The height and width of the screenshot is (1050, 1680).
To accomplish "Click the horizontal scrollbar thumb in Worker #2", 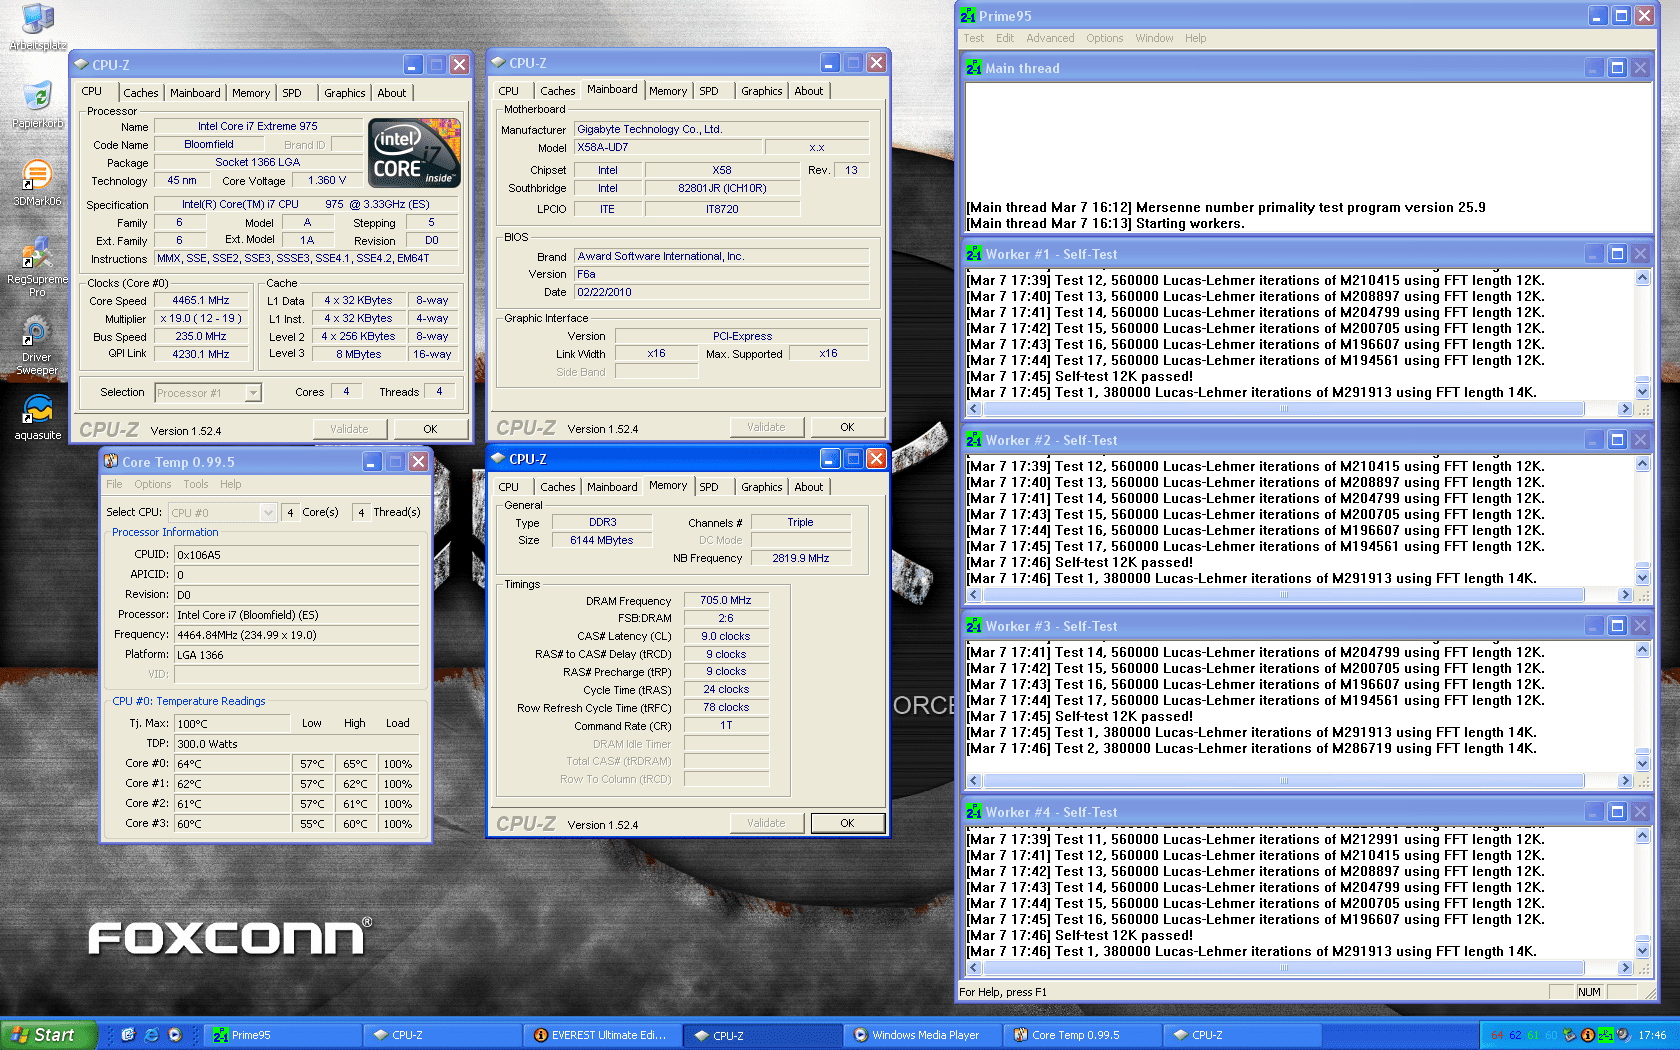I will [x=1283, y=594].
